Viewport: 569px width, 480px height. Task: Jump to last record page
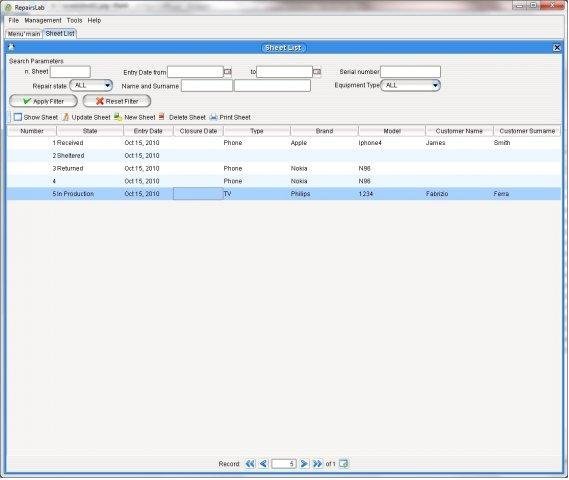318,463
